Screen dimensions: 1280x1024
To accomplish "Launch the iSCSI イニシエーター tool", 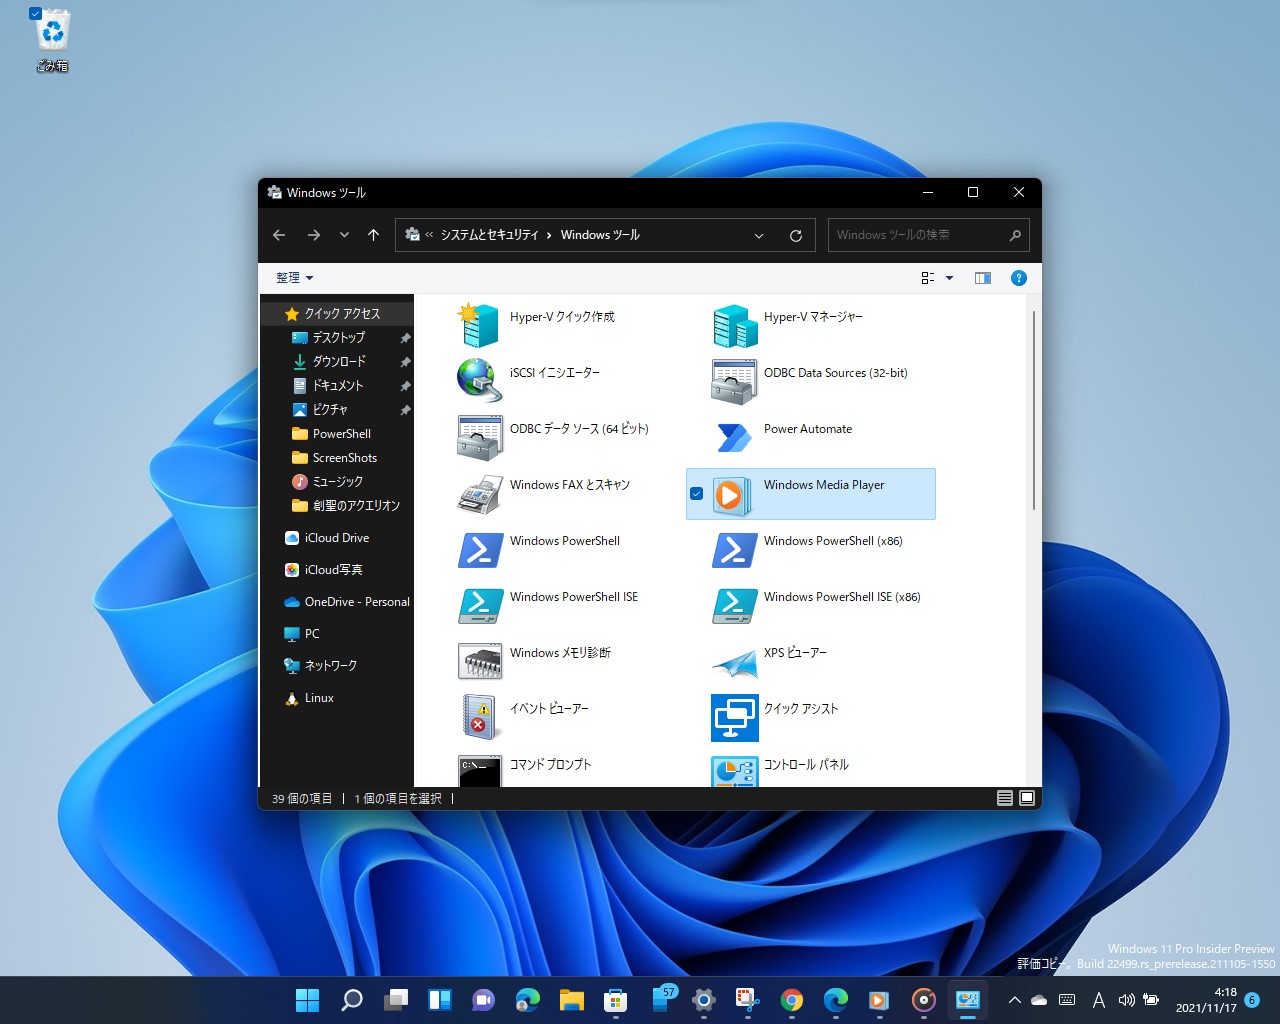I will pyautogui.click(x=554, y=372).
